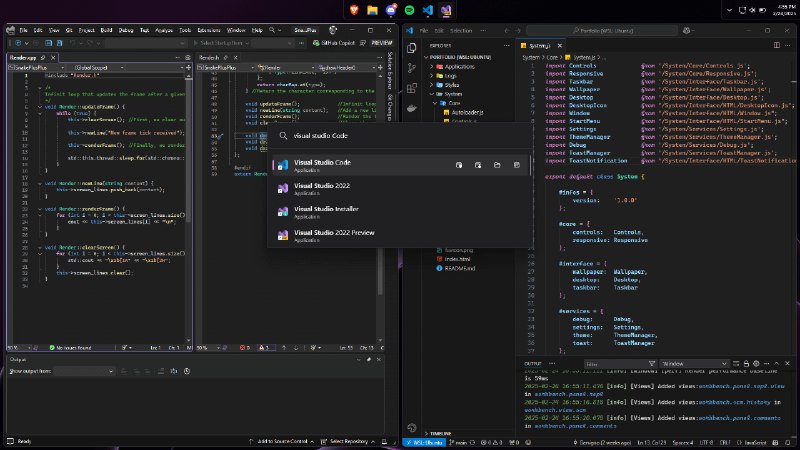The image size is (800, 450).
Task: Click the PREVIEW badge button in Visual Studio
Action: (x=382, y=43)
